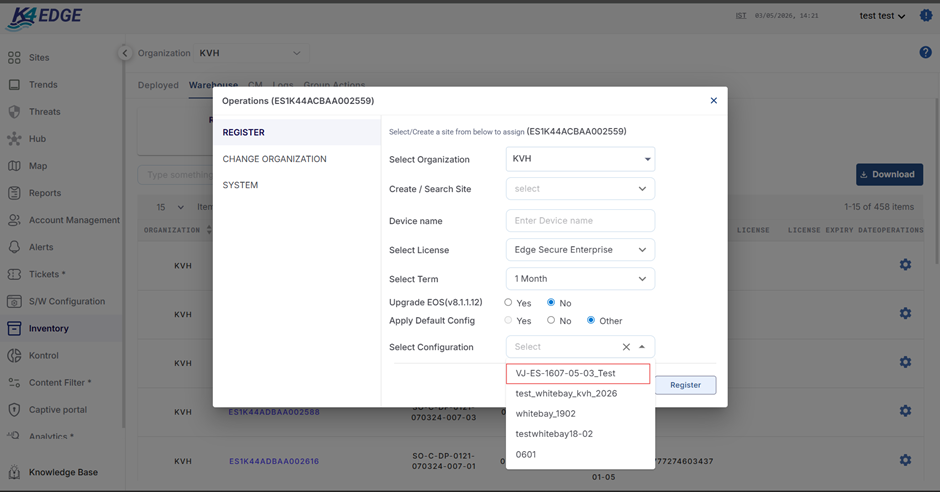
Task: Select No for Apply Default Config
Action: pyautogui.click(x=551, y=321)
